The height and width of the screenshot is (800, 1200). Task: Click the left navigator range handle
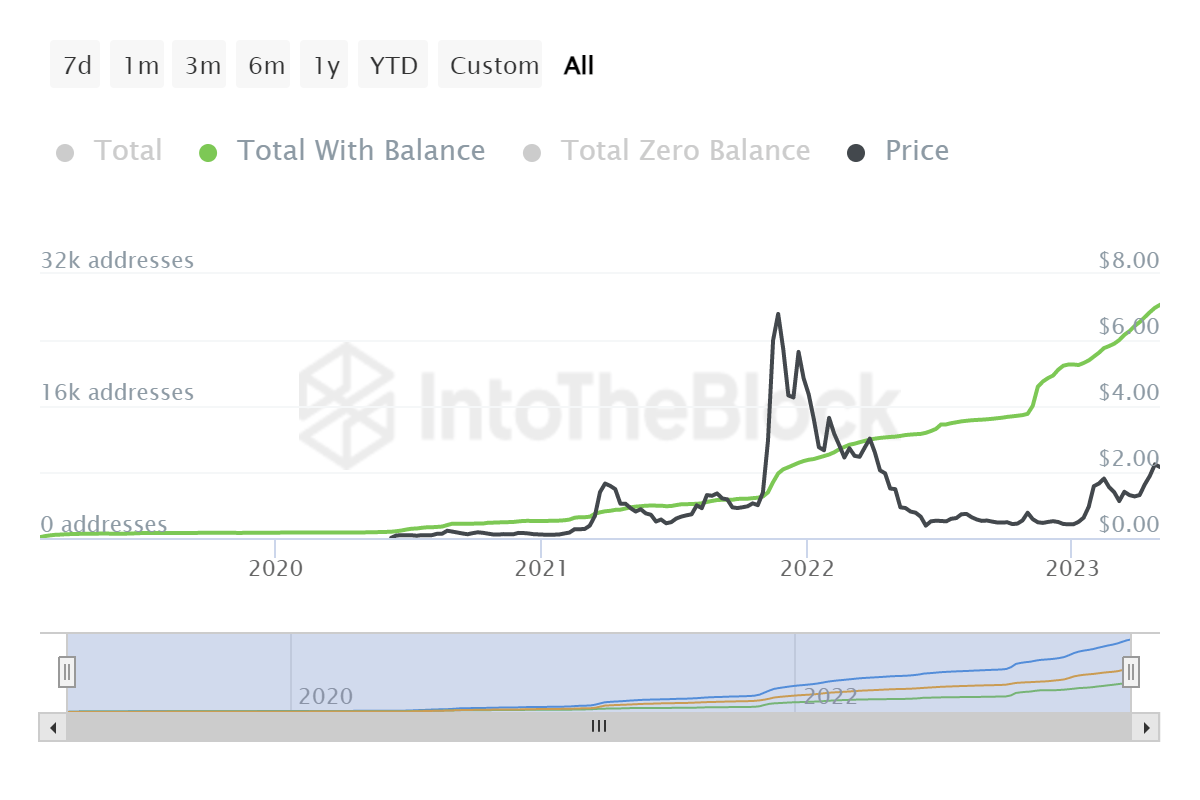pos(67,671)
